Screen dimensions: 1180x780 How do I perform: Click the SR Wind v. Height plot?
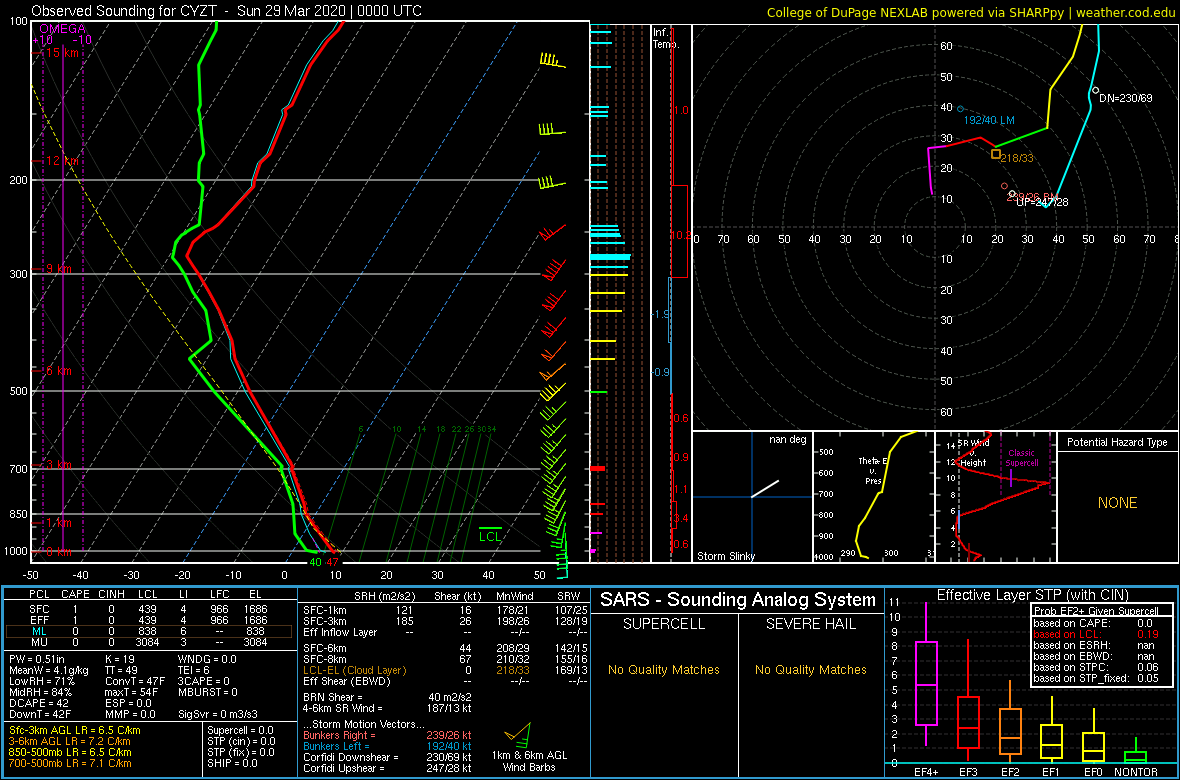coord(995,497)
